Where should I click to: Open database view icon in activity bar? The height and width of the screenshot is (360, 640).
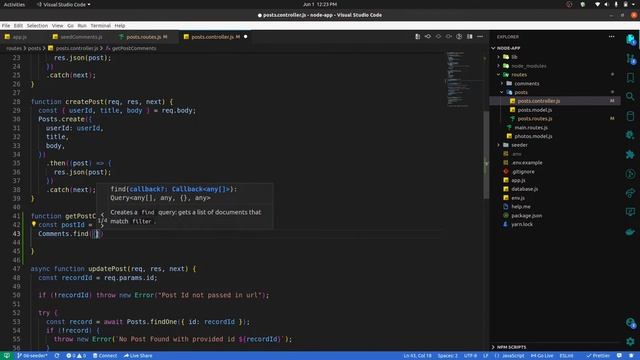(630, 116)
